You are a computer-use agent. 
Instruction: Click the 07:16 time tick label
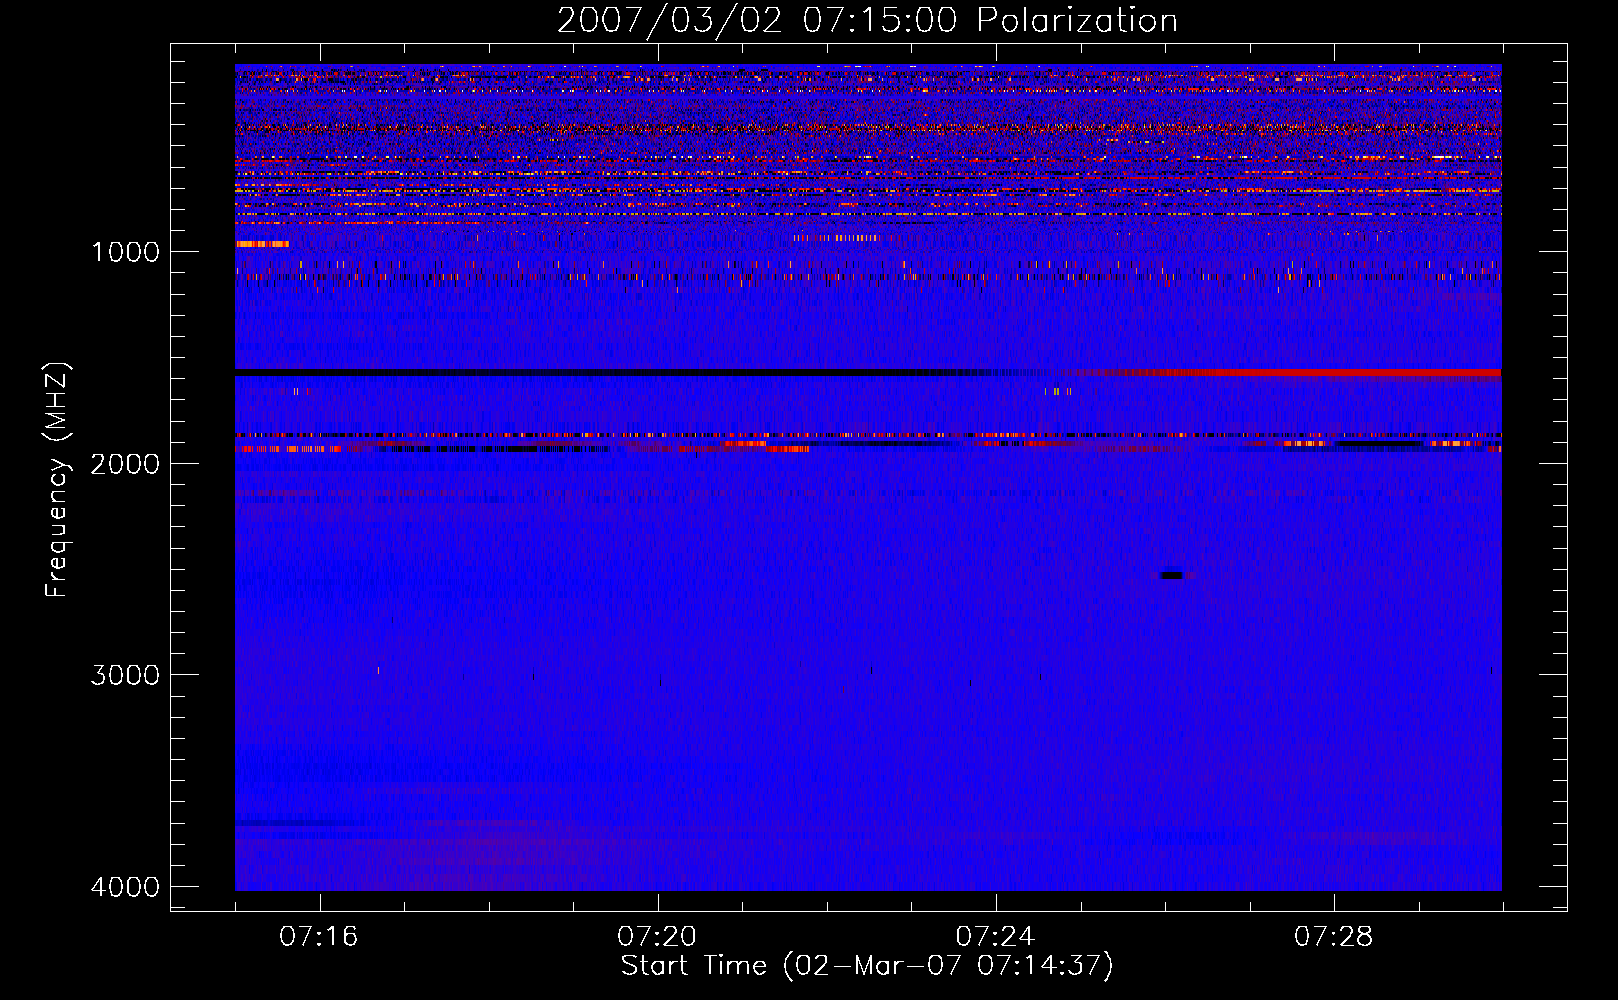click(x=320, y=936)
